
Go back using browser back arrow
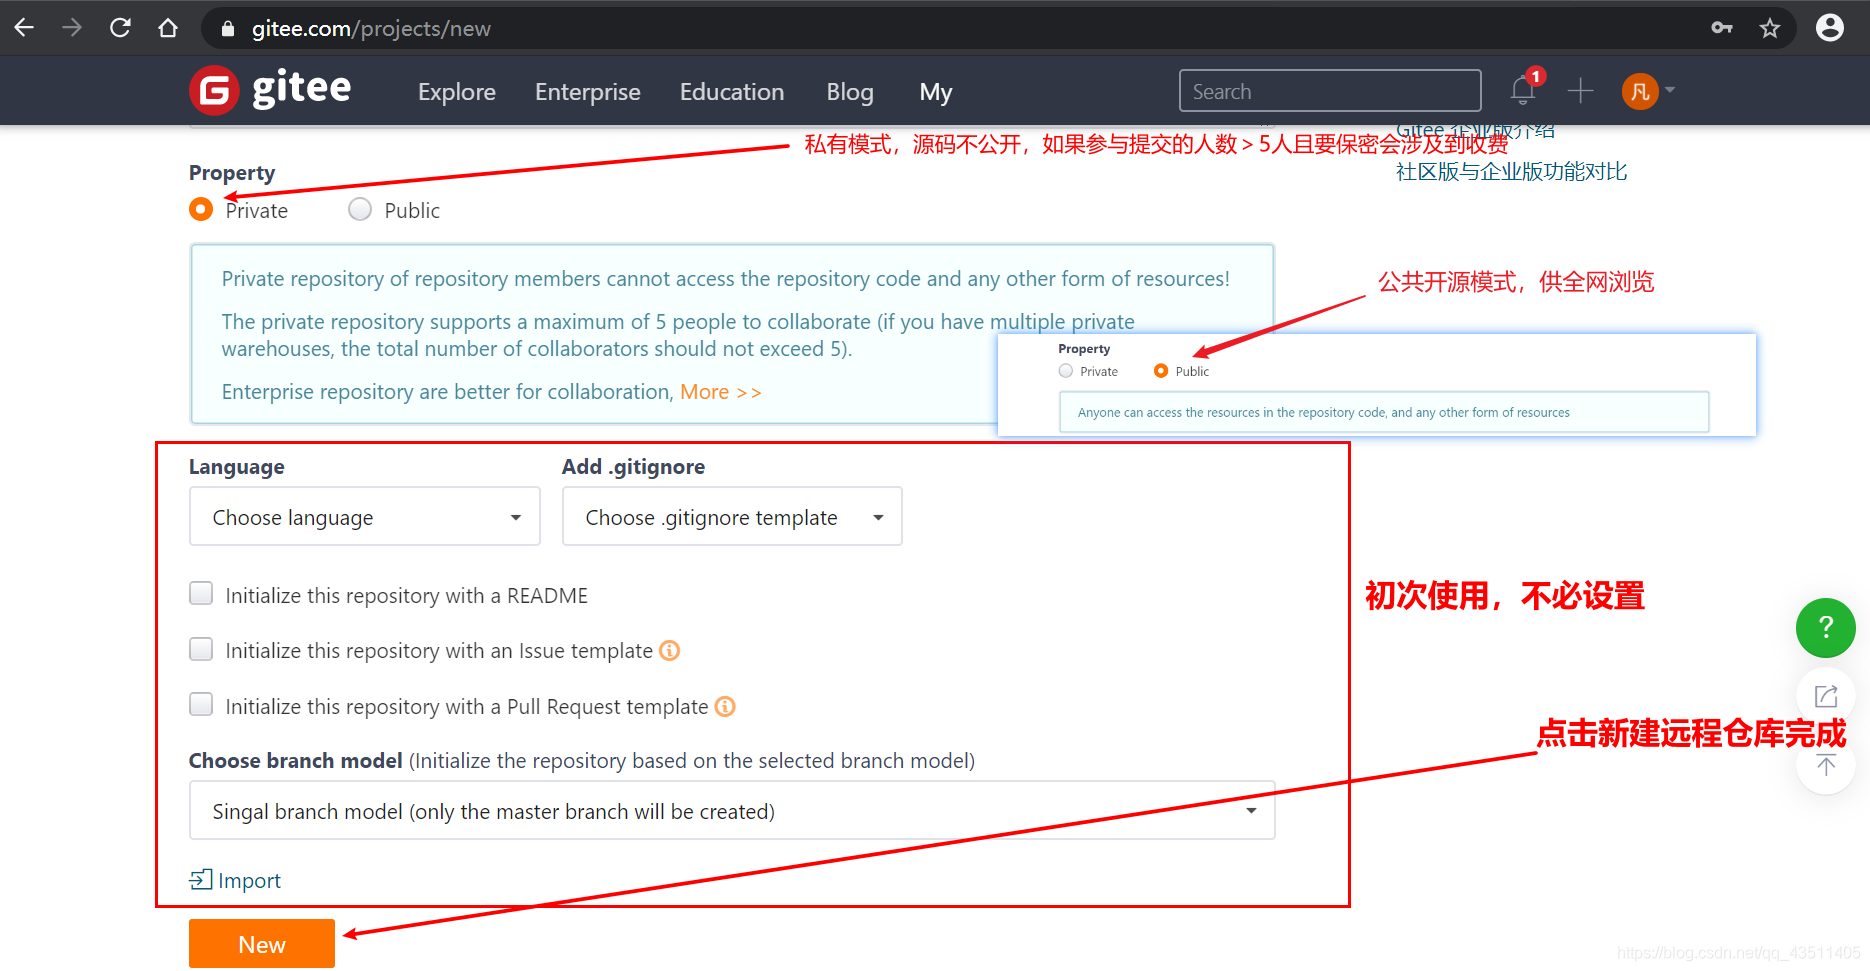pyautogui.click(x=24, y=28)
